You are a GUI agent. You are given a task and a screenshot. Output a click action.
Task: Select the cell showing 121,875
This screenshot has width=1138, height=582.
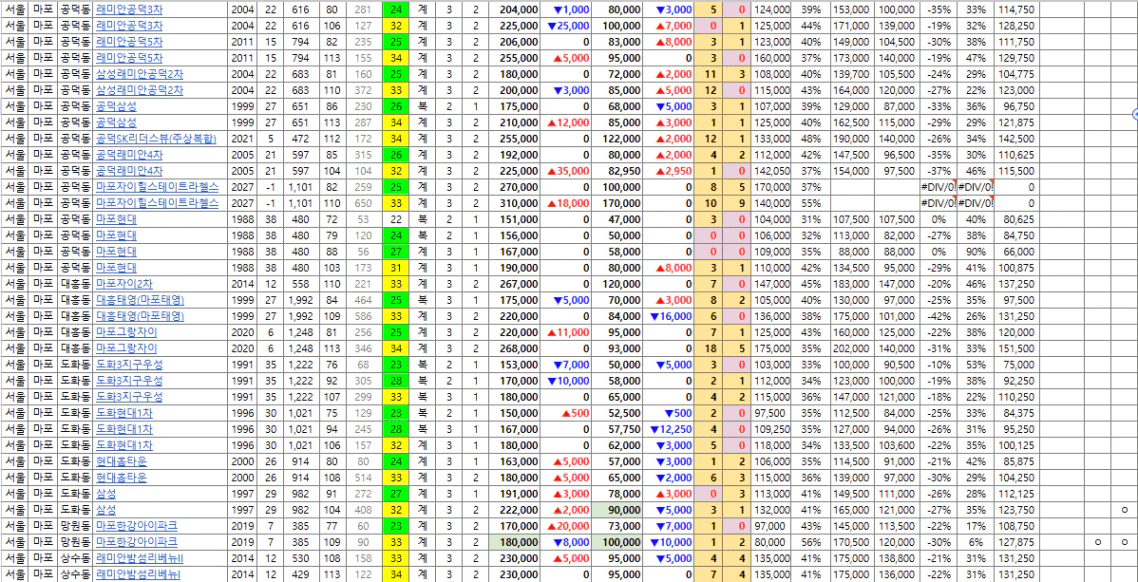click(x=1015, y=122)
